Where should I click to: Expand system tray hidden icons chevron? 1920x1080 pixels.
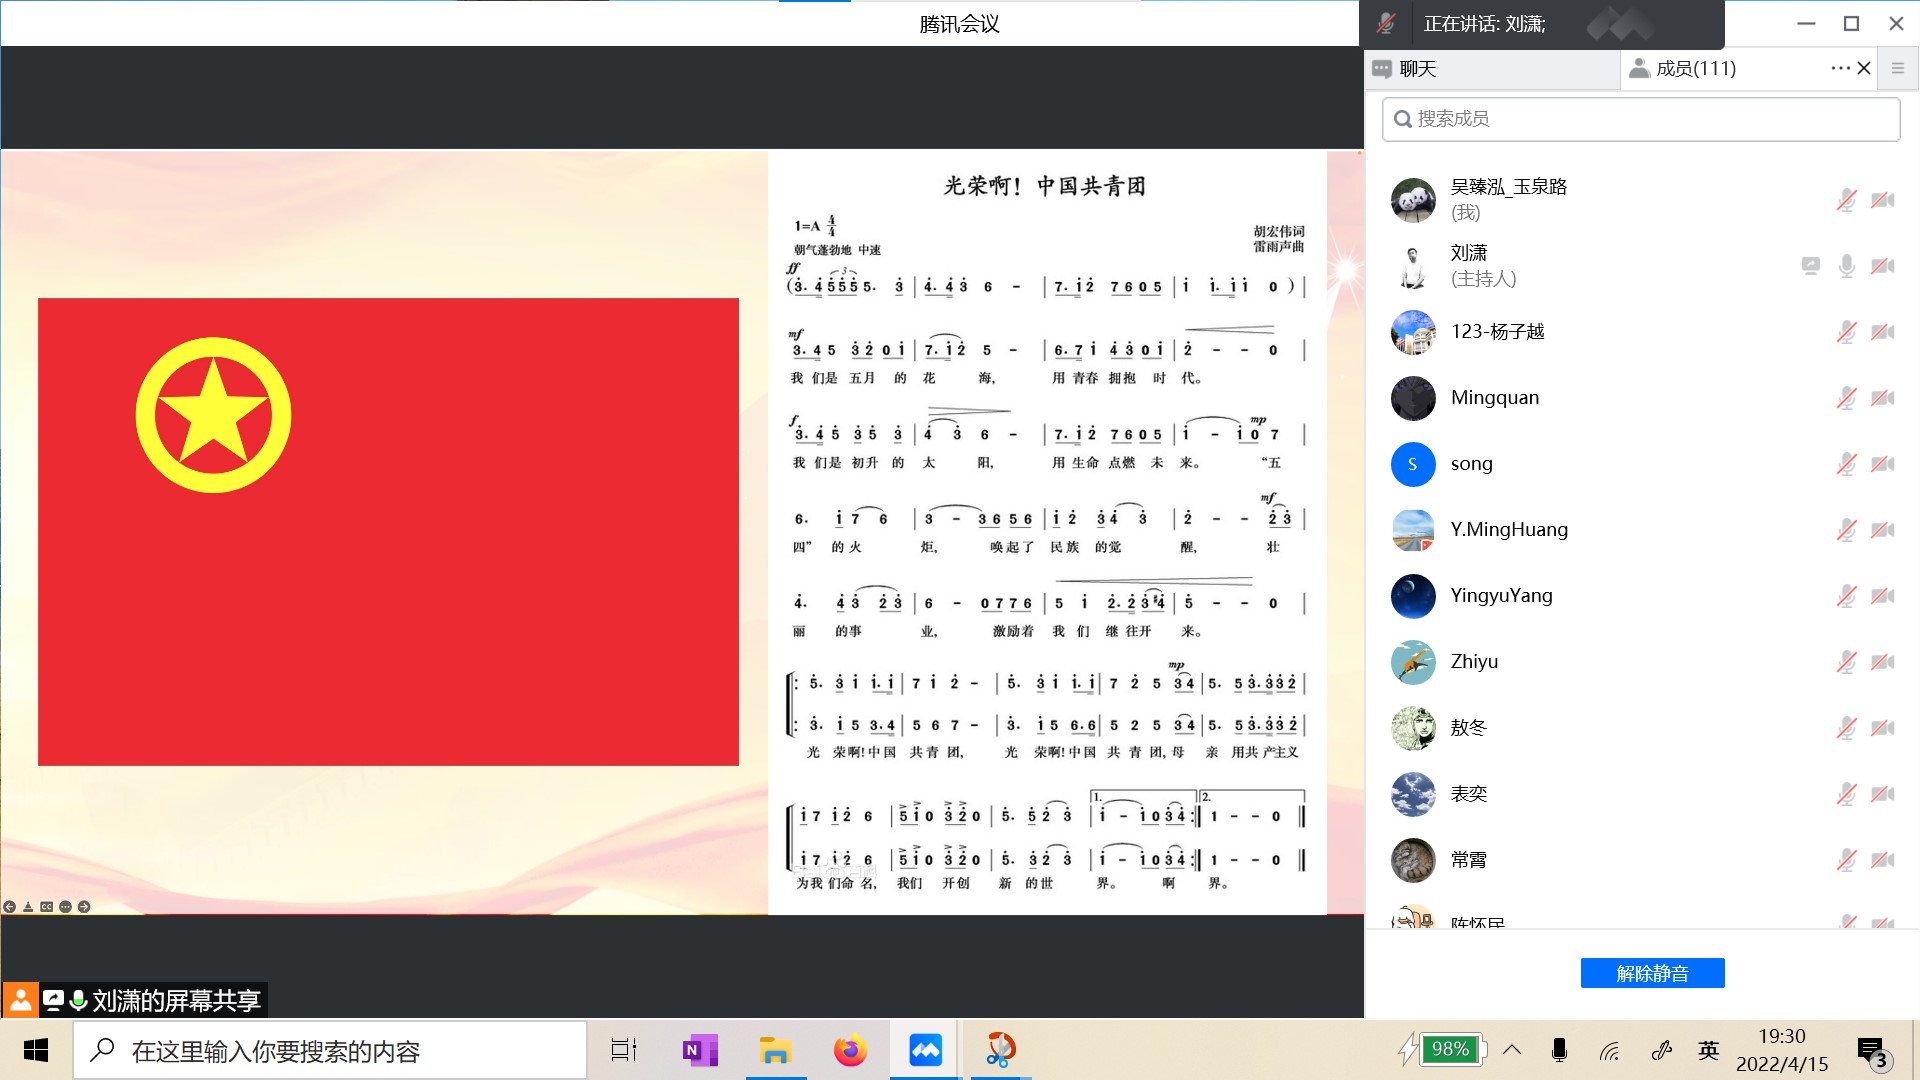click(x=1512, y=1050)
